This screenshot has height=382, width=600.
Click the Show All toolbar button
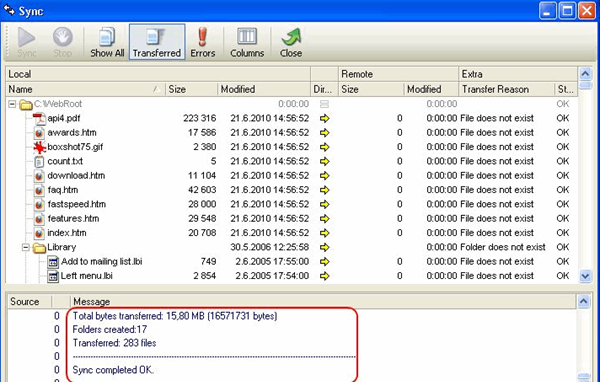[x=107, y=42]
